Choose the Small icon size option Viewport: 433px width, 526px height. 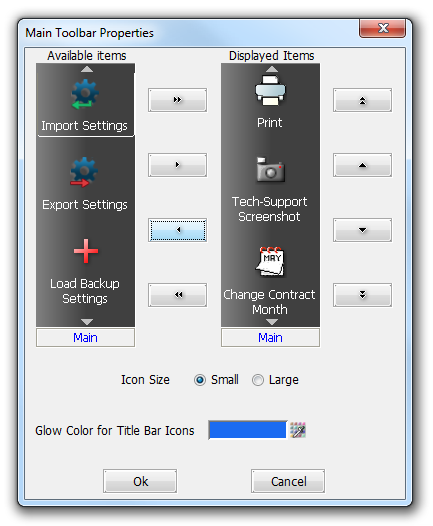tap(200, 380)
